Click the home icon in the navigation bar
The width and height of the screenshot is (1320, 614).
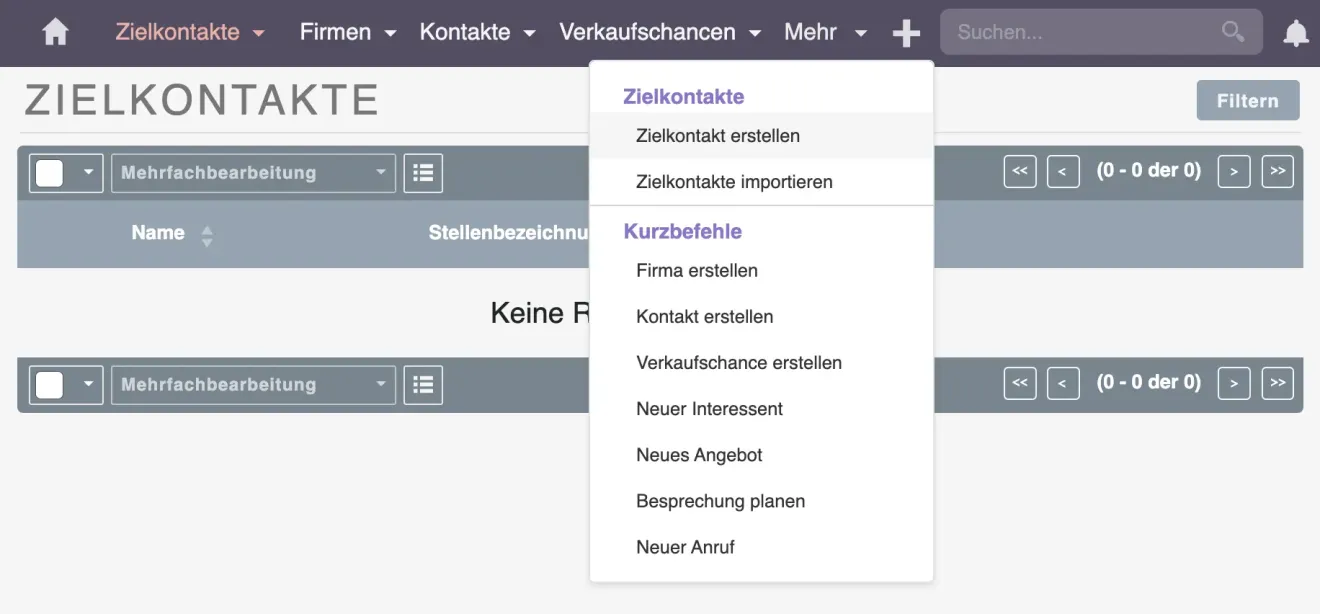tap(55, 31)
